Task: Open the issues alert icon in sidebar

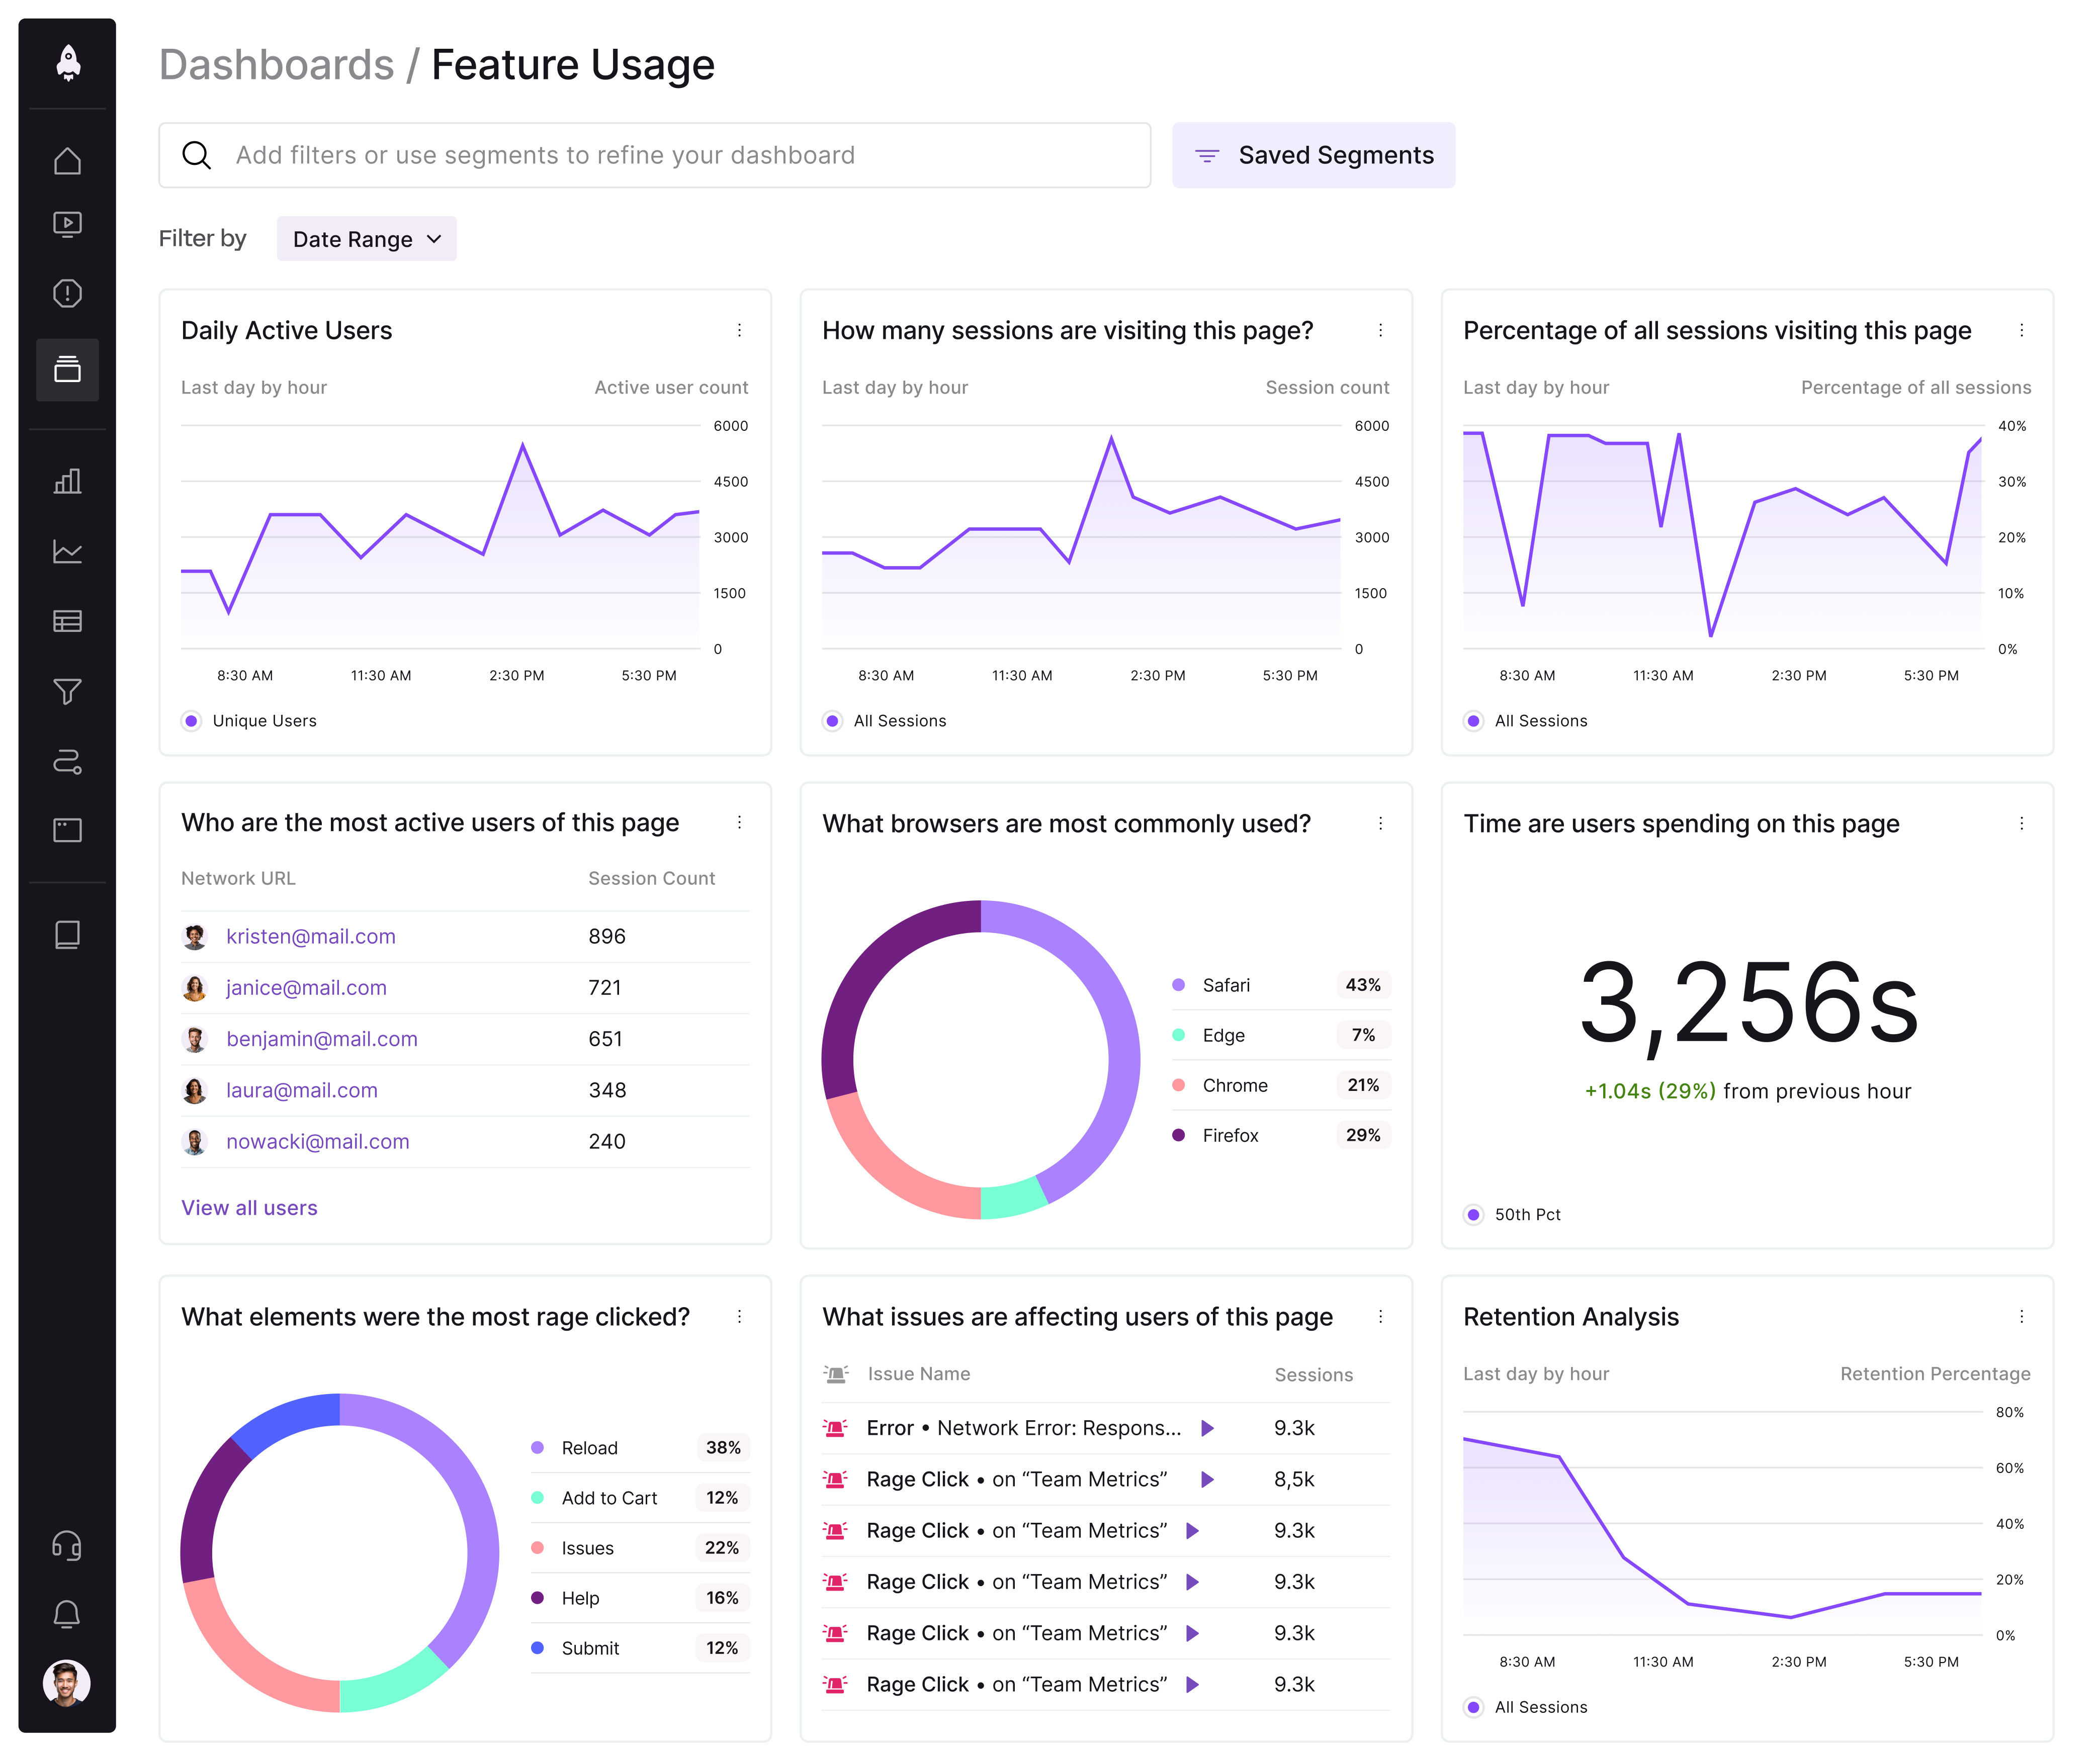Action: [67, 293]
